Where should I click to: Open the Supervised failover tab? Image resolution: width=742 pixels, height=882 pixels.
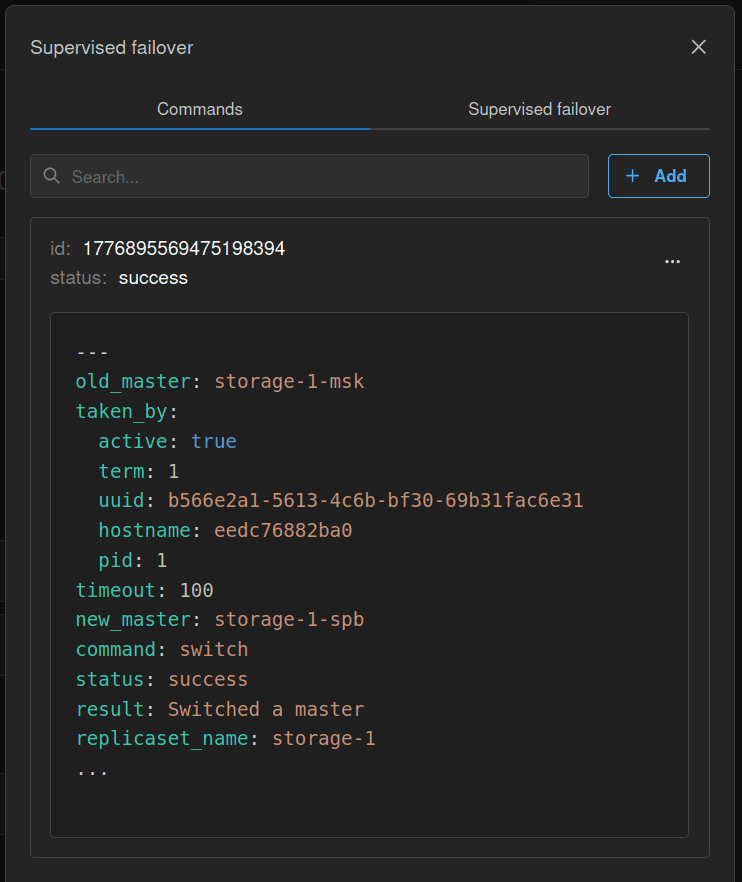(539, 109)
